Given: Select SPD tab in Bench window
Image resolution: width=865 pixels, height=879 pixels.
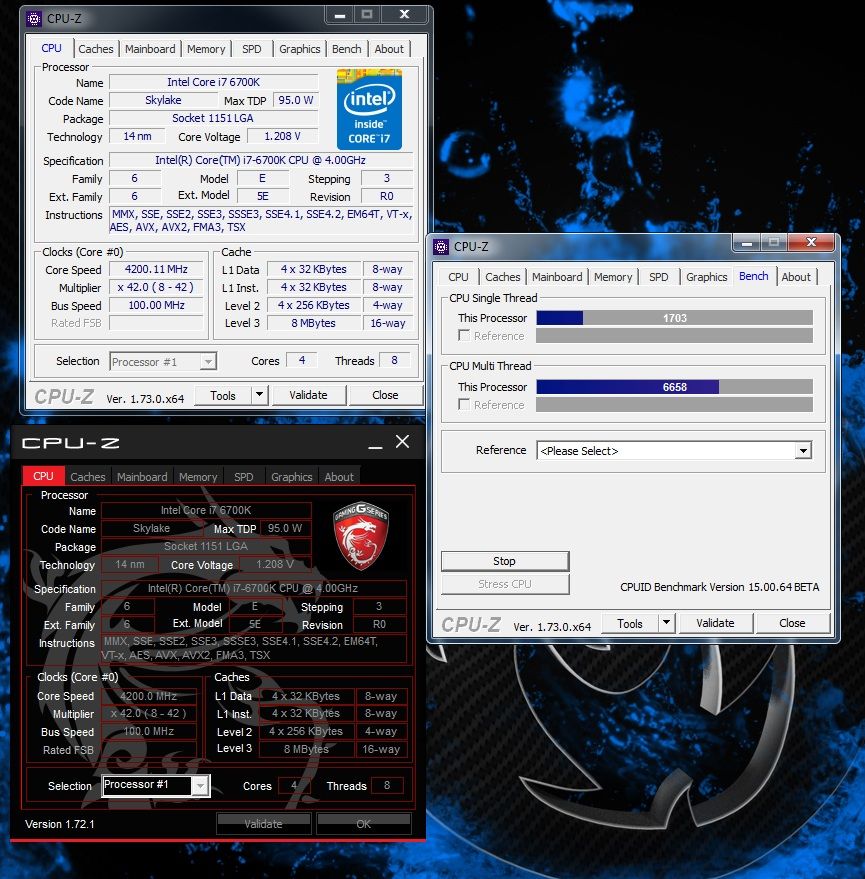Looking at the screenshot, I should pyautogui.click(x=659, y=277).
